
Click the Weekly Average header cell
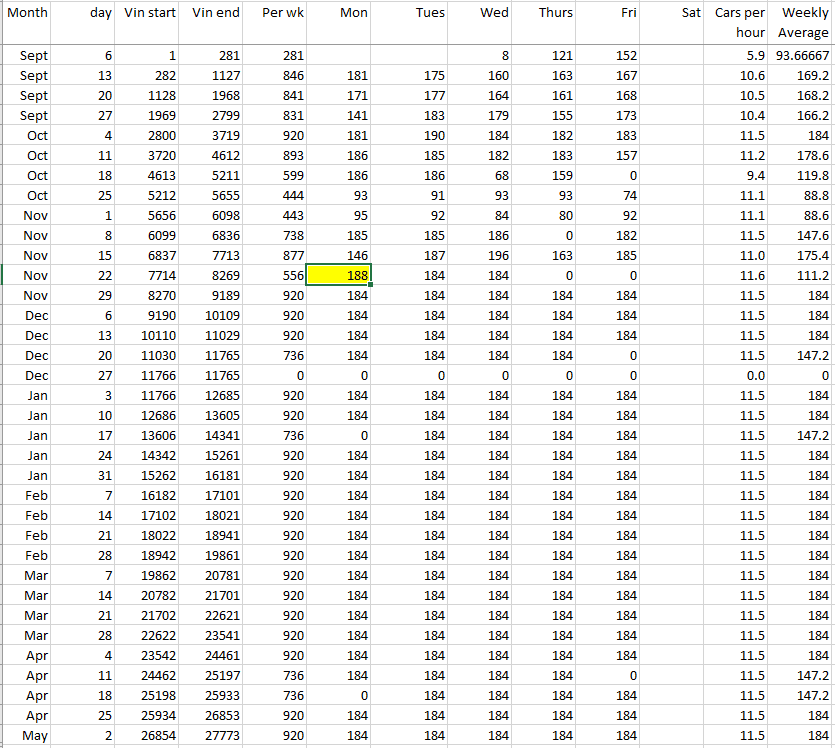pyautogui.click(x=802, y=22)
